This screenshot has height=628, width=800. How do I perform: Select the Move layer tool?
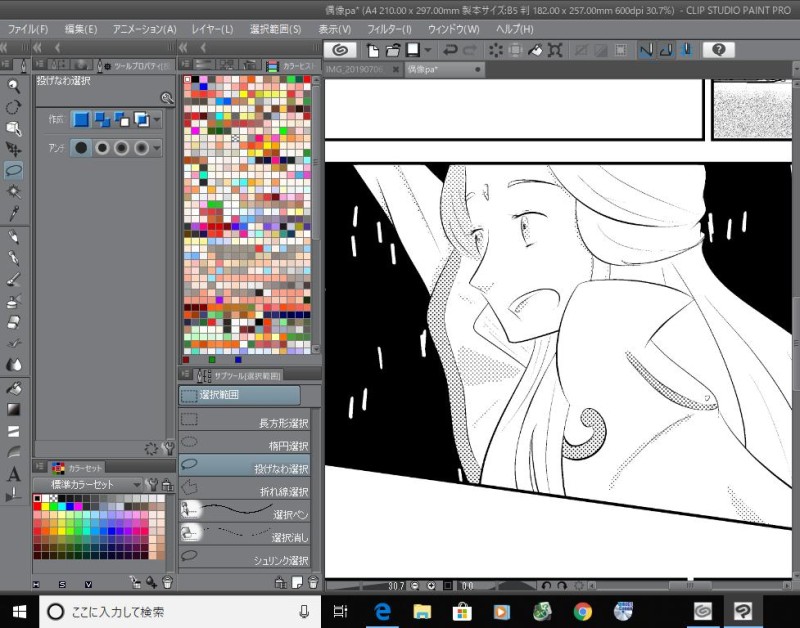point(14,149)
